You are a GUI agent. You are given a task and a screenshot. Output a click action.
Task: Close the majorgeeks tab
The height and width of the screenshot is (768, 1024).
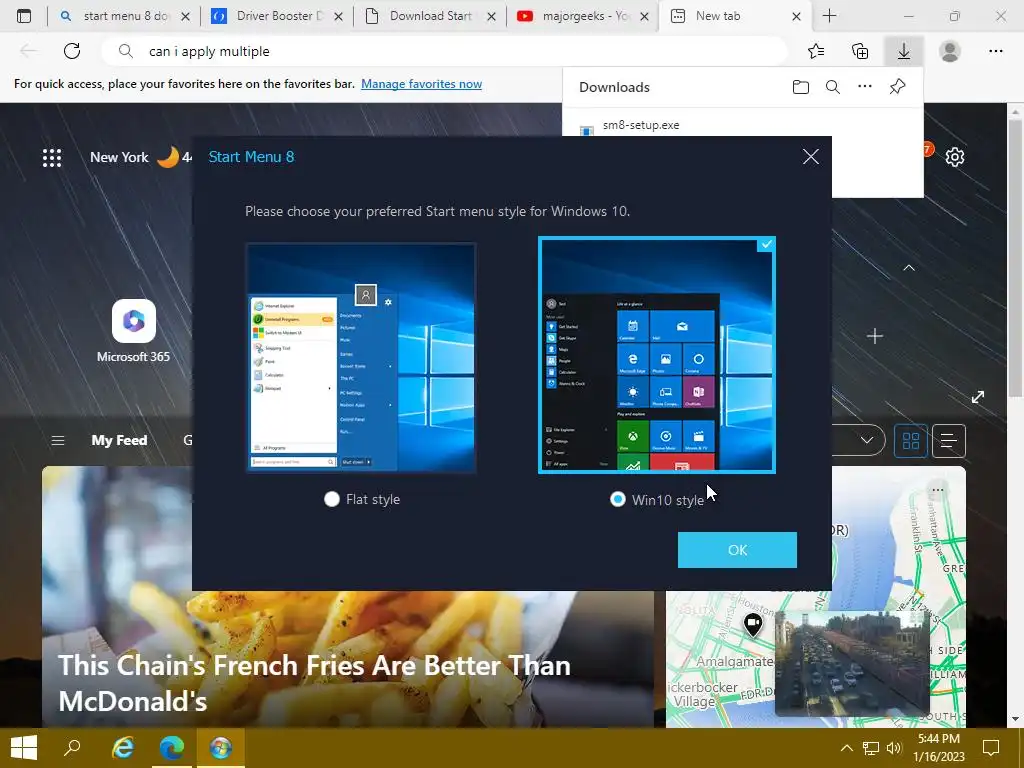[x=644, y=17]
